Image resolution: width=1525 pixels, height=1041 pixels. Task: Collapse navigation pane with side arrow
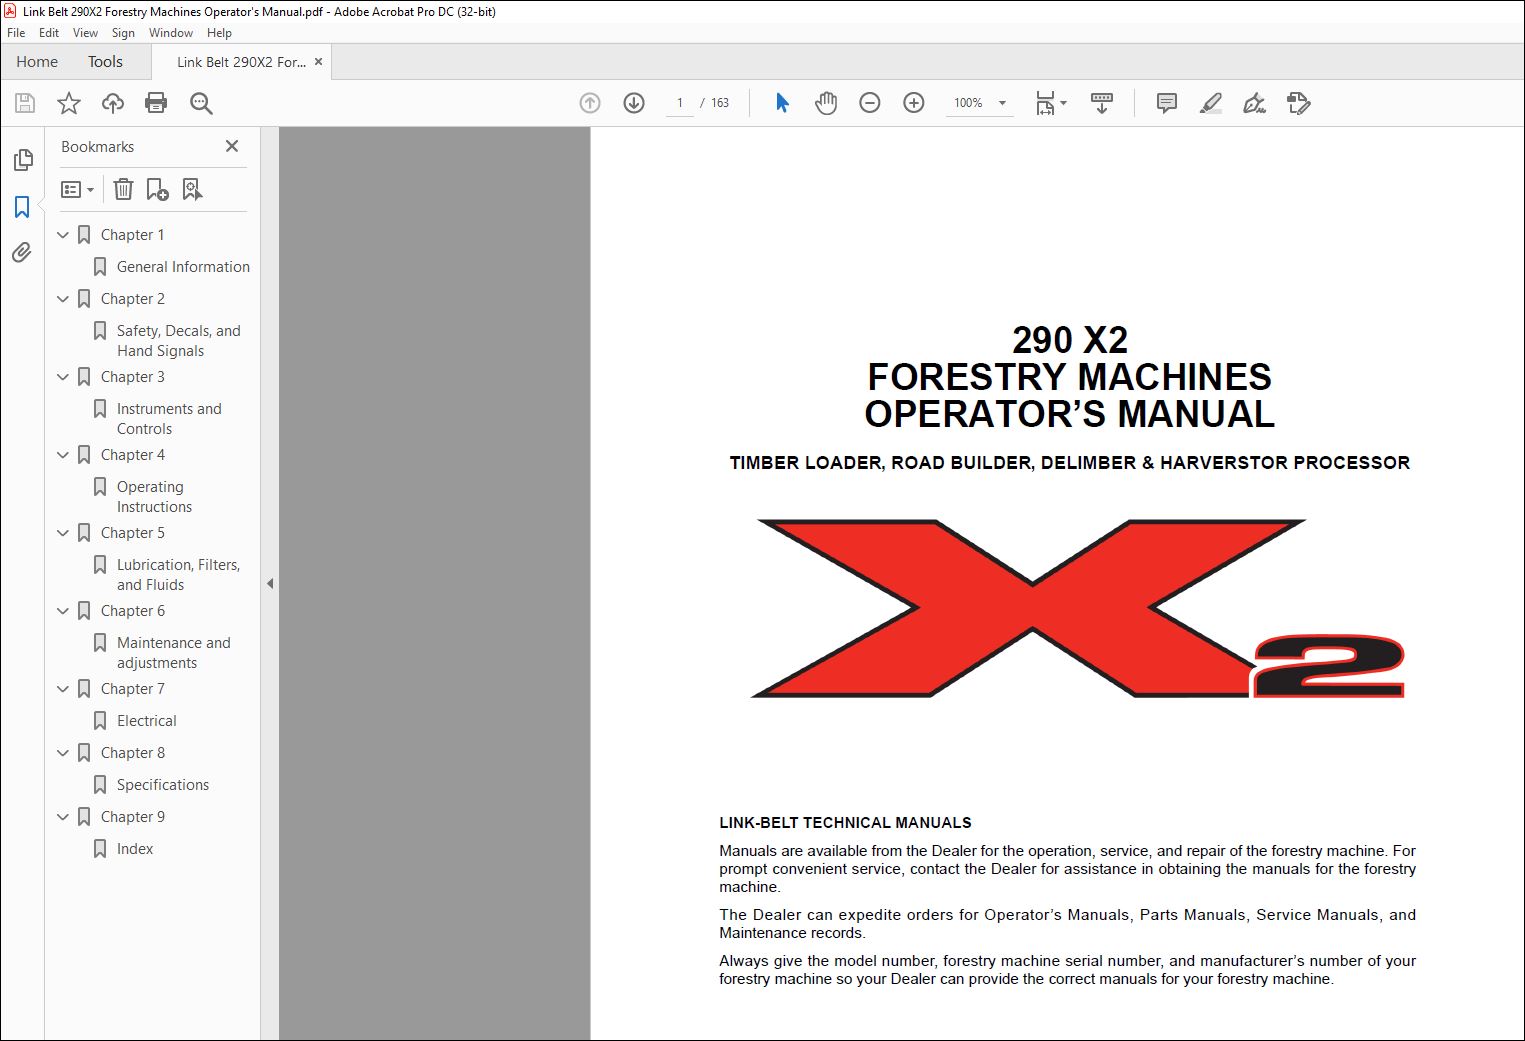coord(270,584)
